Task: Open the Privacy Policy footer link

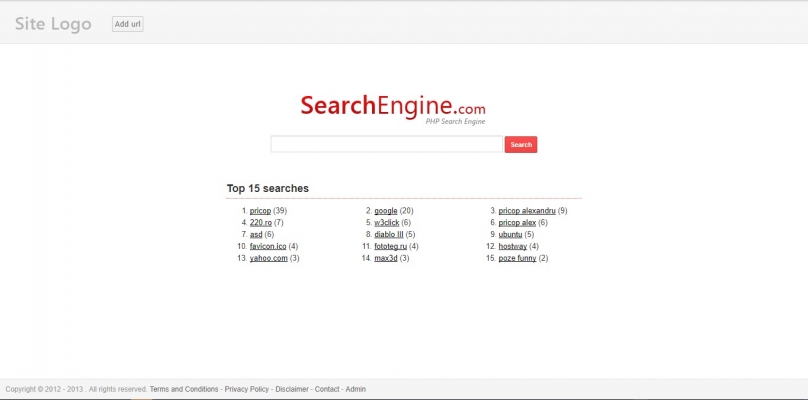Action: point(246,389)
